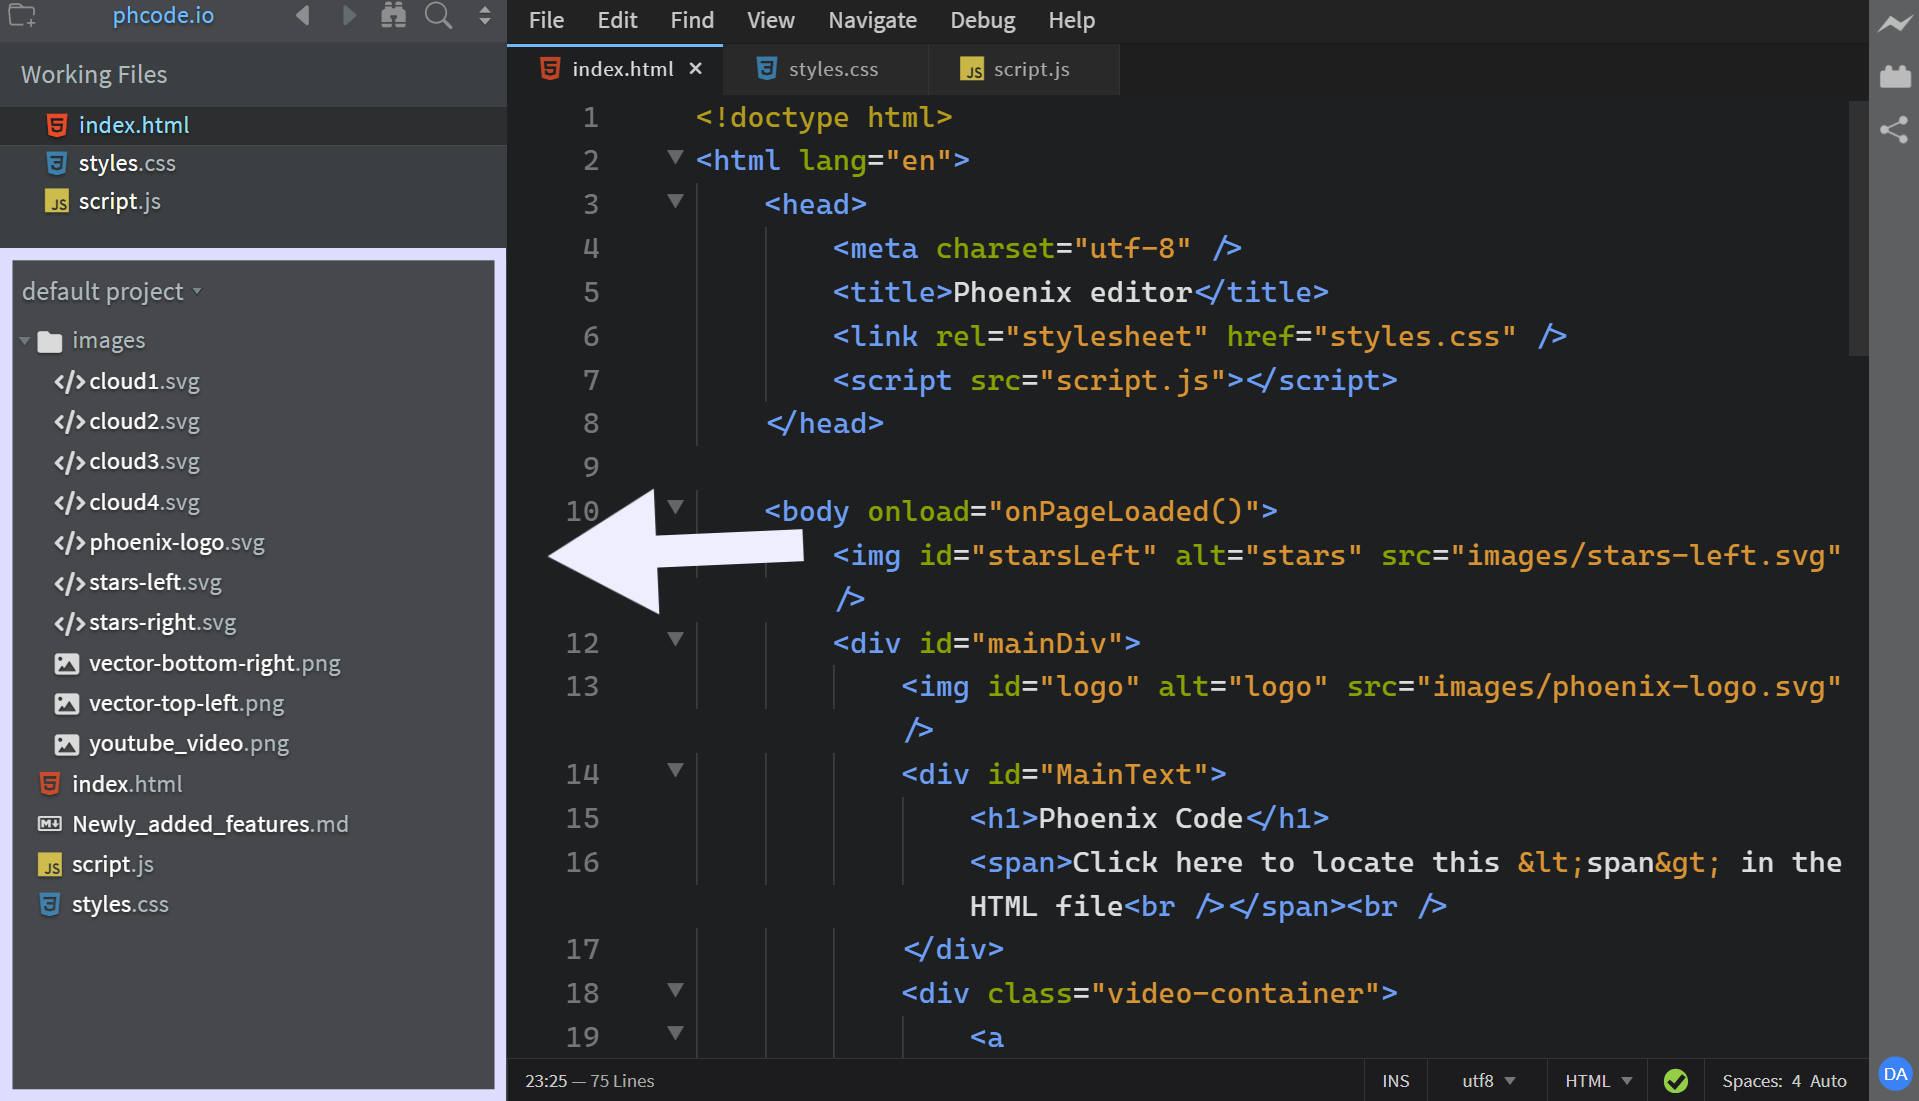Switch to the styles.css tab
The height and width of the screenshot is (1101, 1919).
coord(832,69)
